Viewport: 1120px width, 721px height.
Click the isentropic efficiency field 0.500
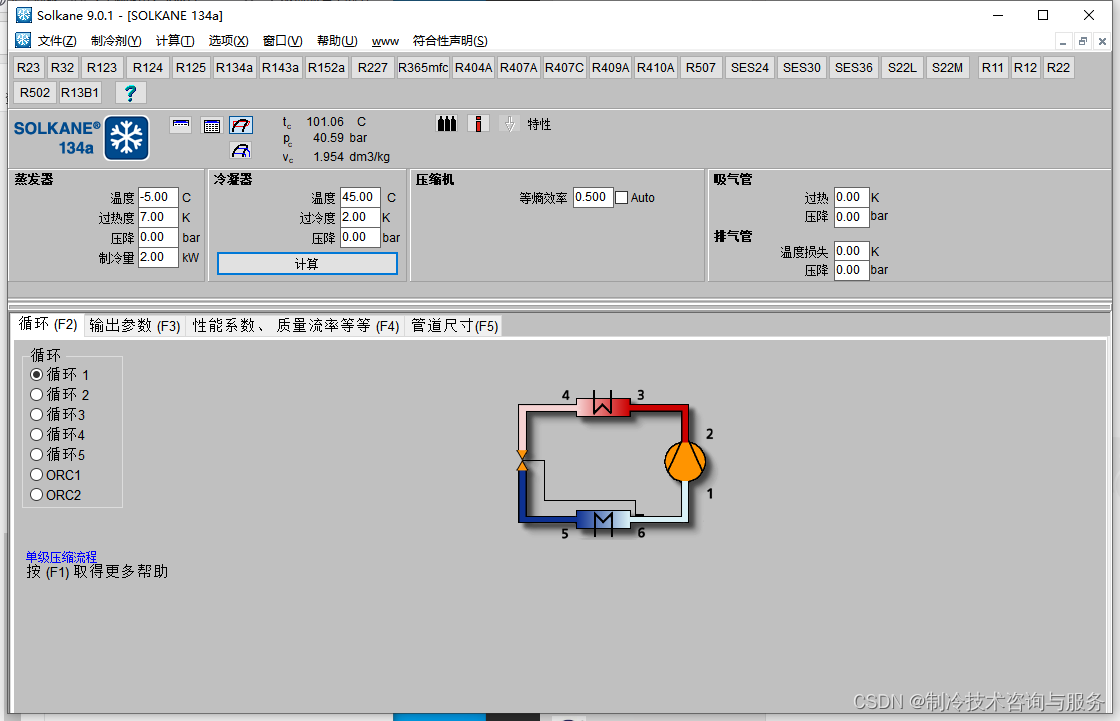pyautogui.click(x=593, y=197)
